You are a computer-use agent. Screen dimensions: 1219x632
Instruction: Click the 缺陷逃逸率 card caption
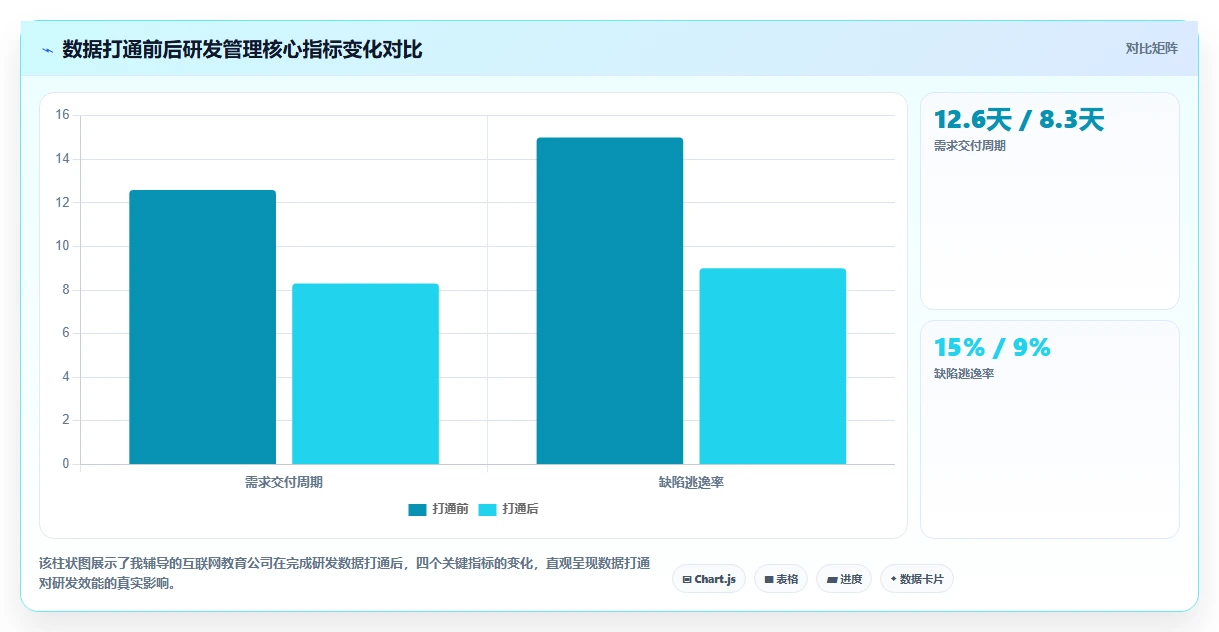964,373
